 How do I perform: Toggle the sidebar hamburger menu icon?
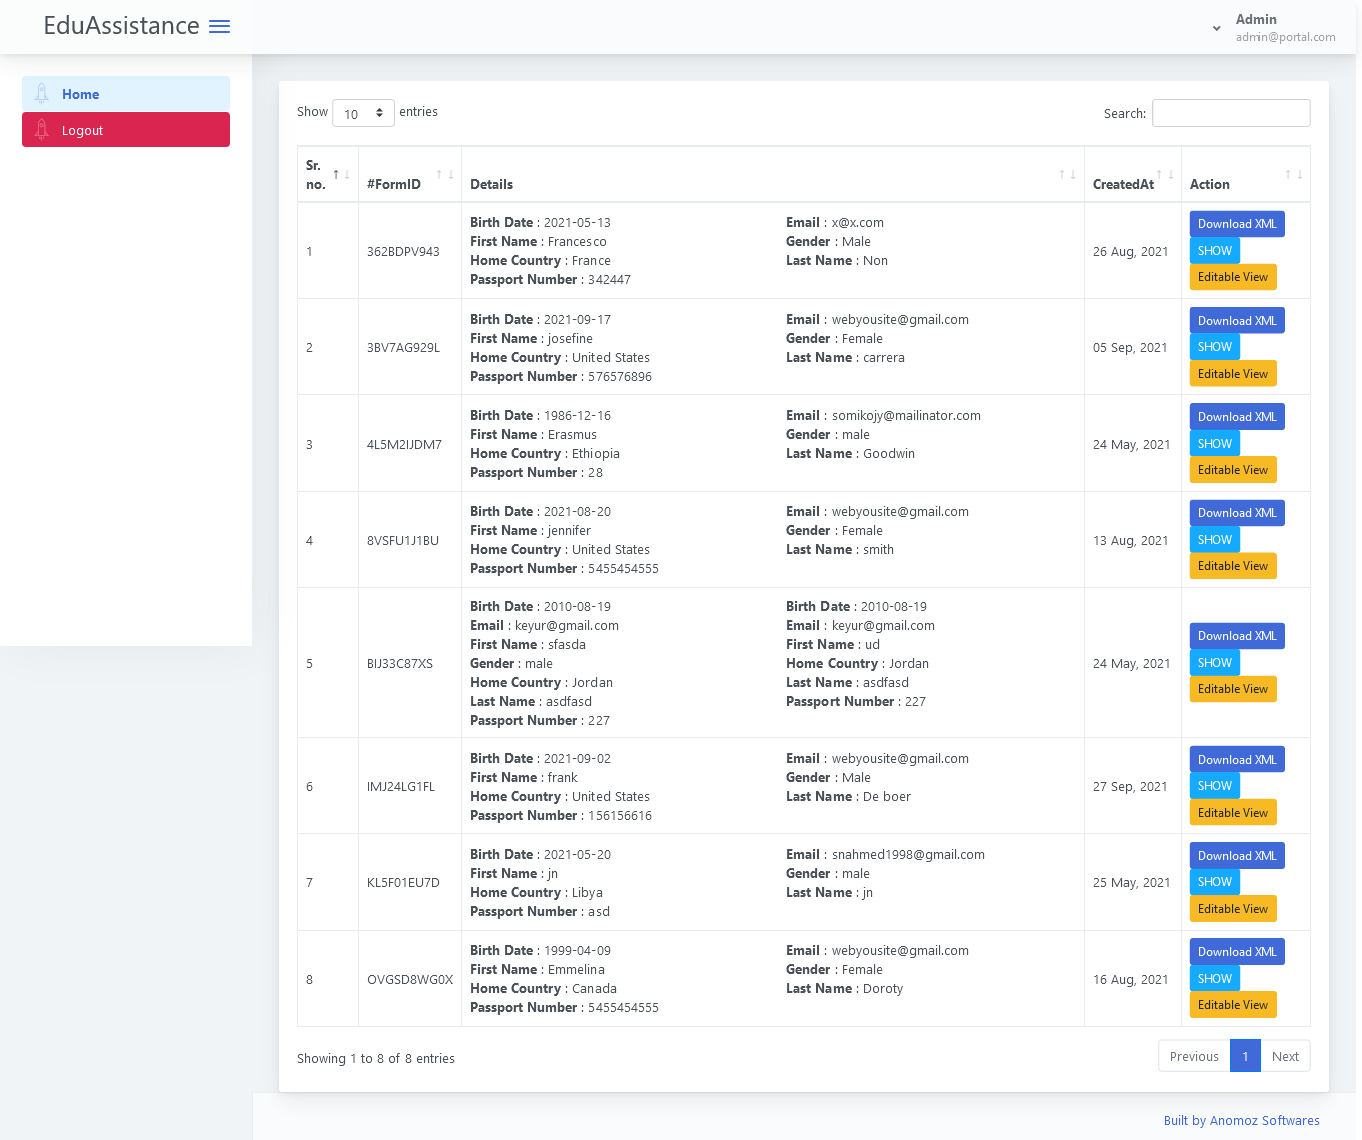coord(219,27)
